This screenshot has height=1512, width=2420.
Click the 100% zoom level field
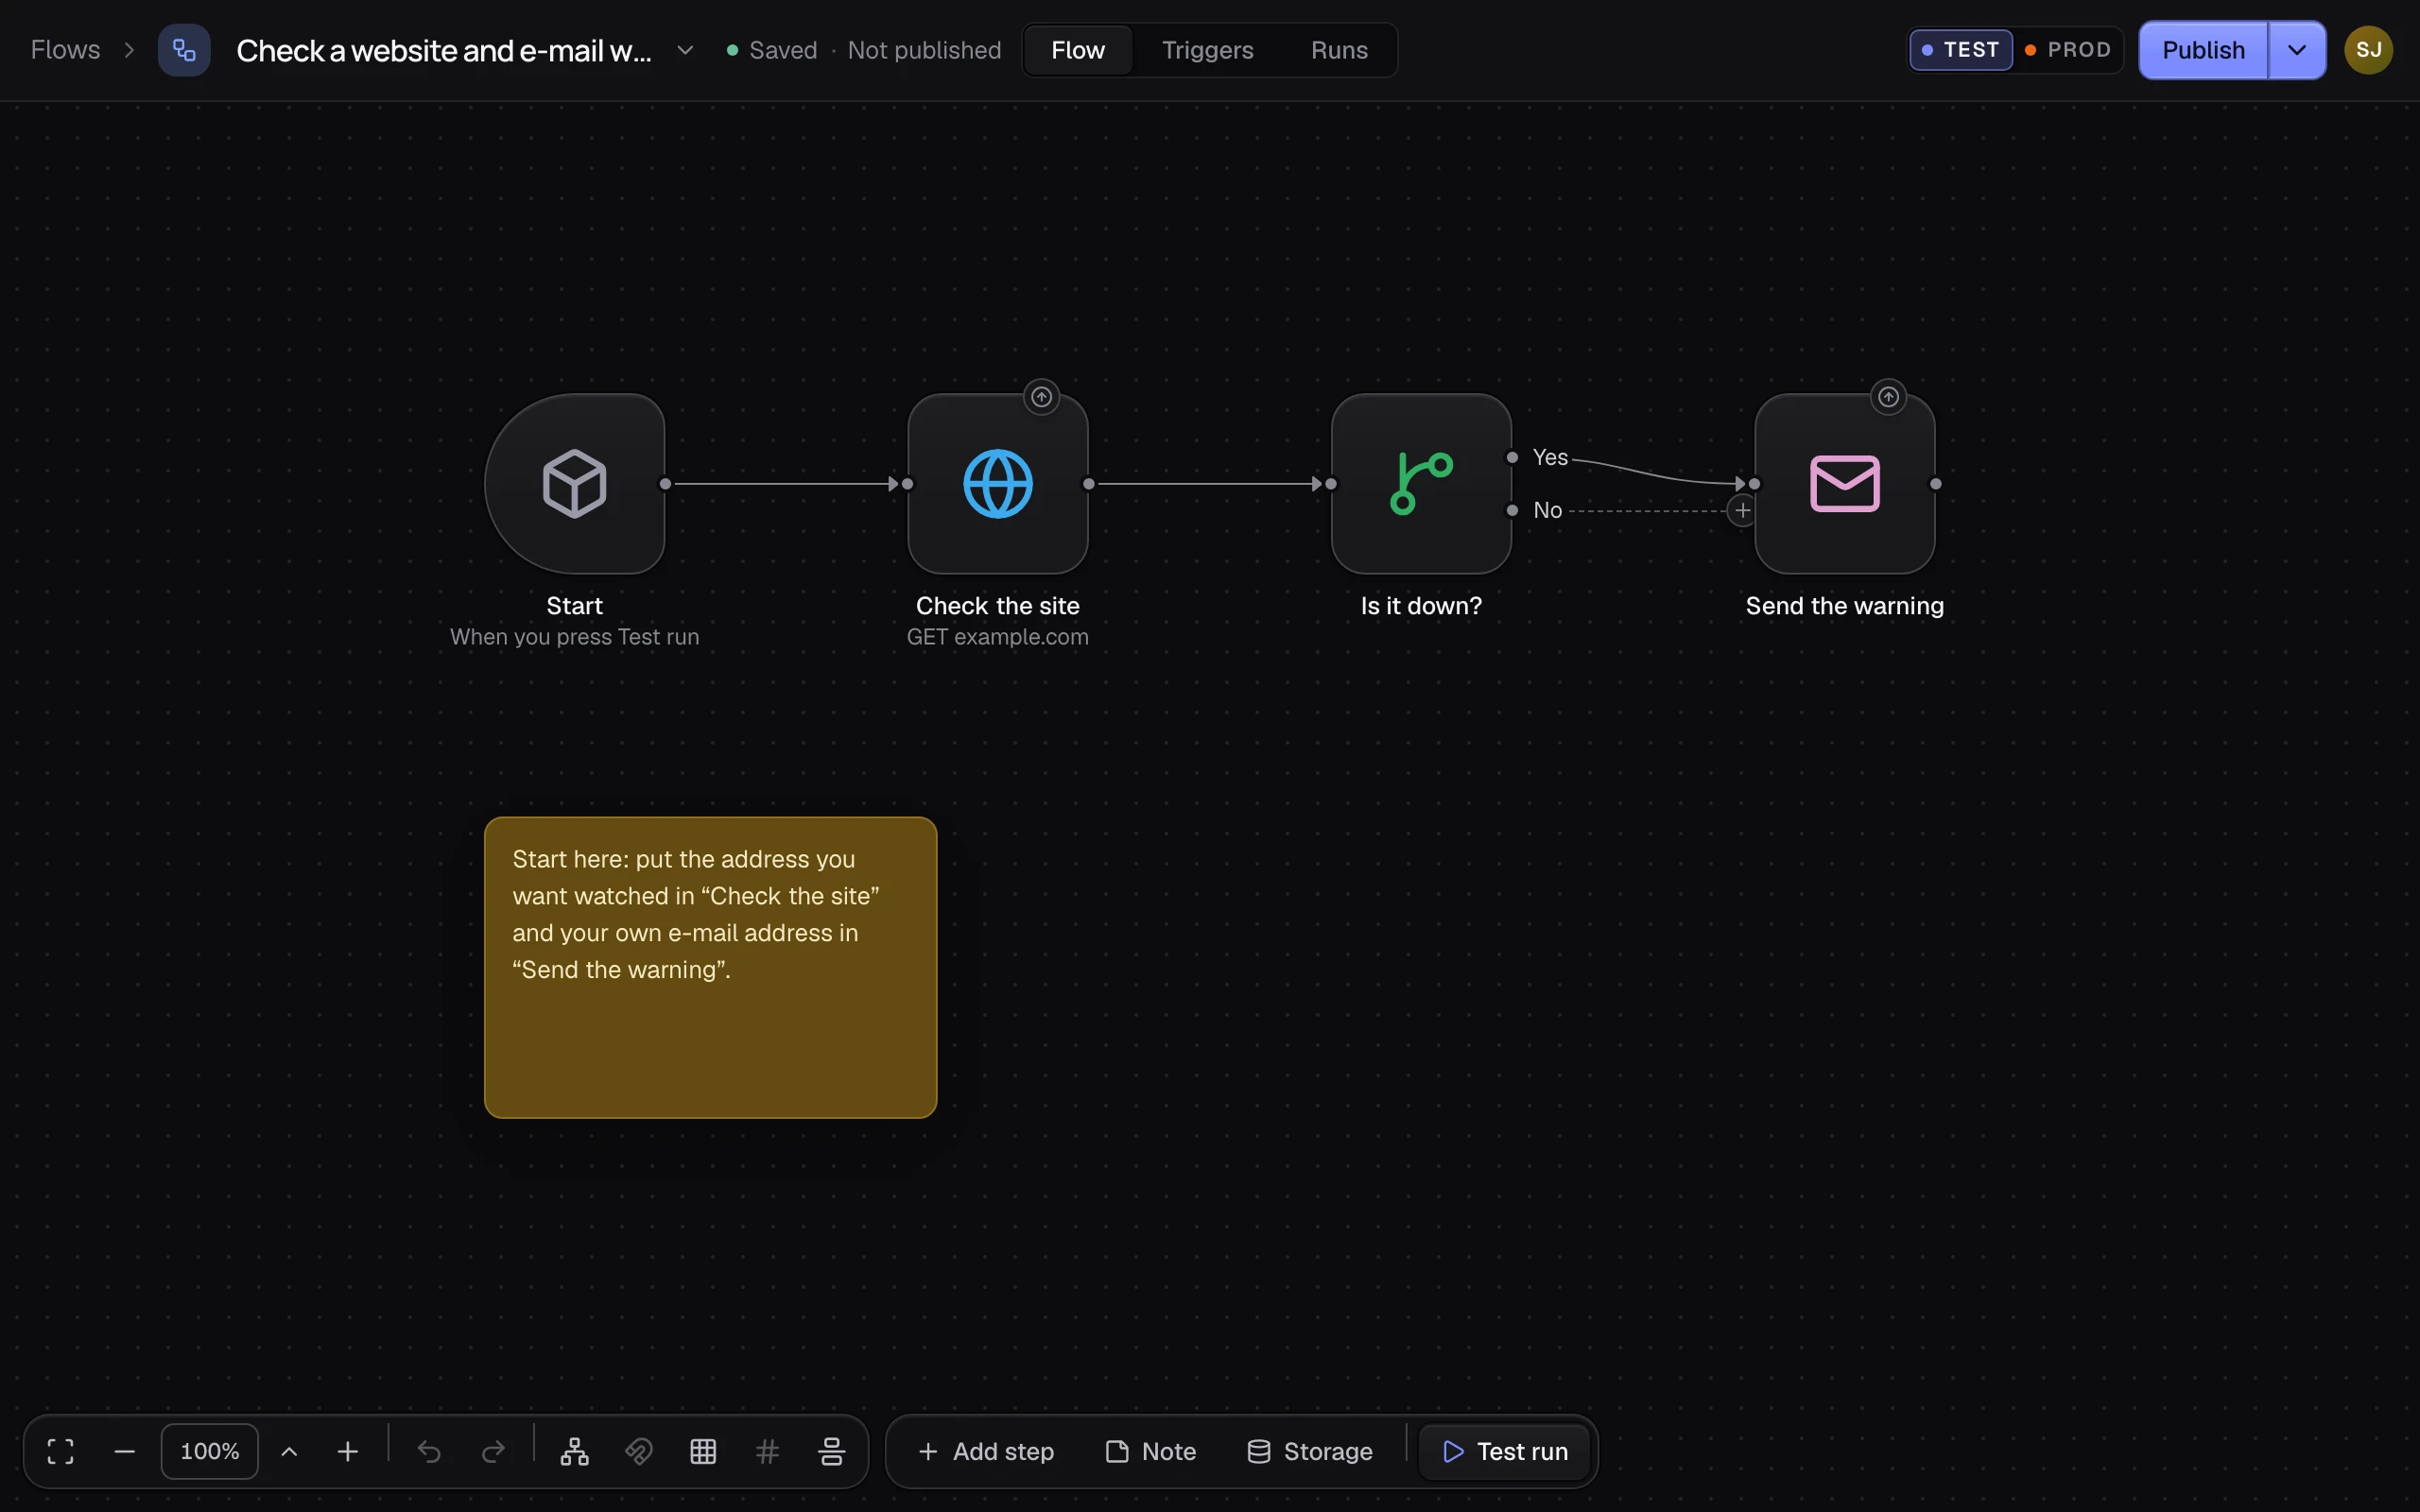click(210, 1451)
